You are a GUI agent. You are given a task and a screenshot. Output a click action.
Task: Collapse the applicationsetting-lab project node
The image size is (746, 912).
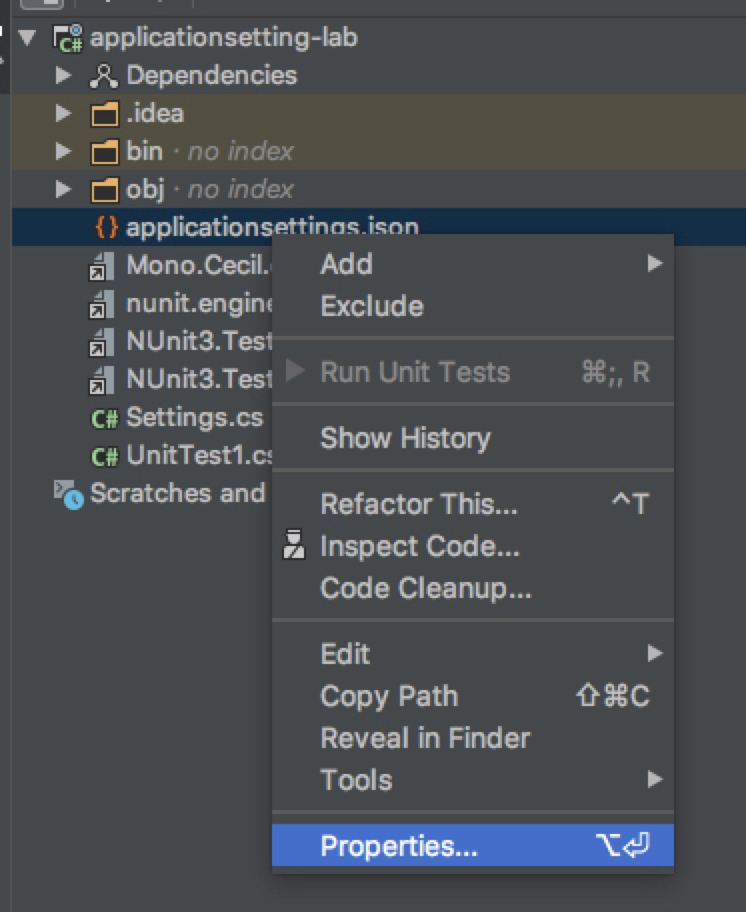(27, 39)
